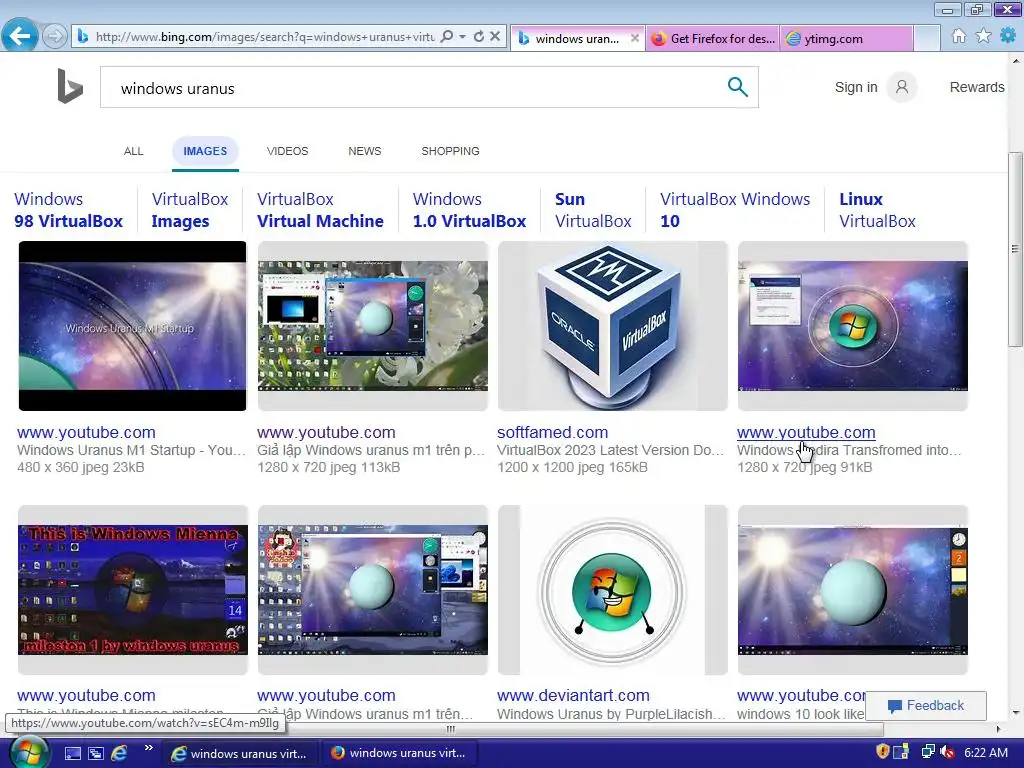
Task: Go to the browser Home icon
Action: click(959, 36)
